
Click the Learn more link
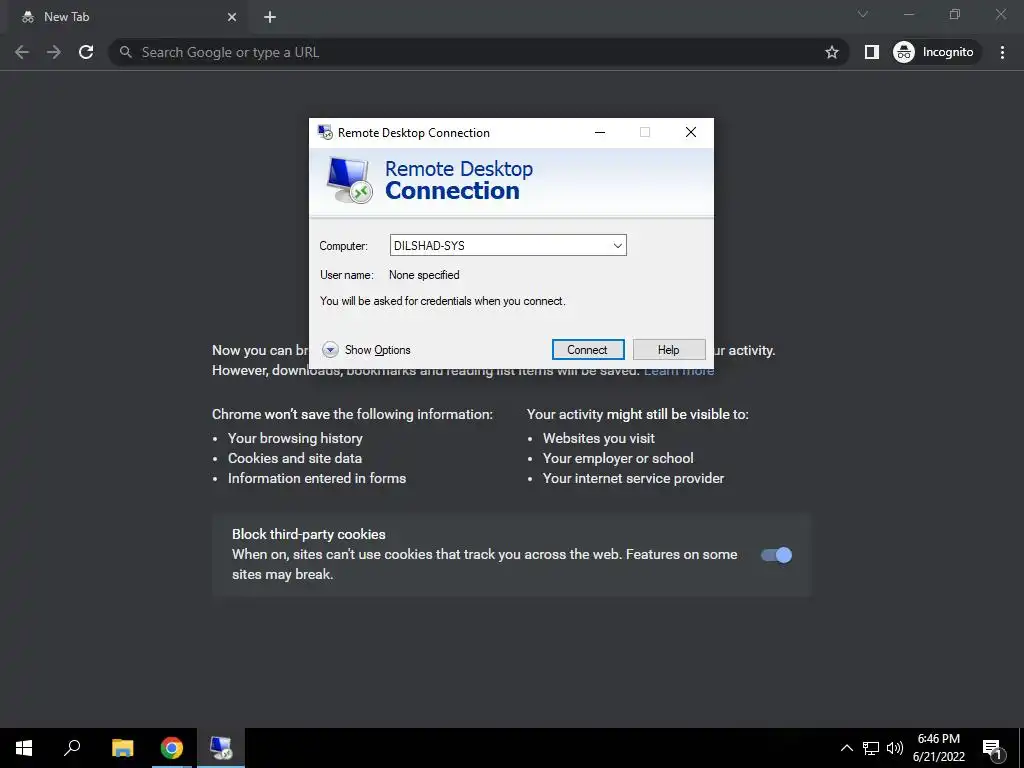679,370
